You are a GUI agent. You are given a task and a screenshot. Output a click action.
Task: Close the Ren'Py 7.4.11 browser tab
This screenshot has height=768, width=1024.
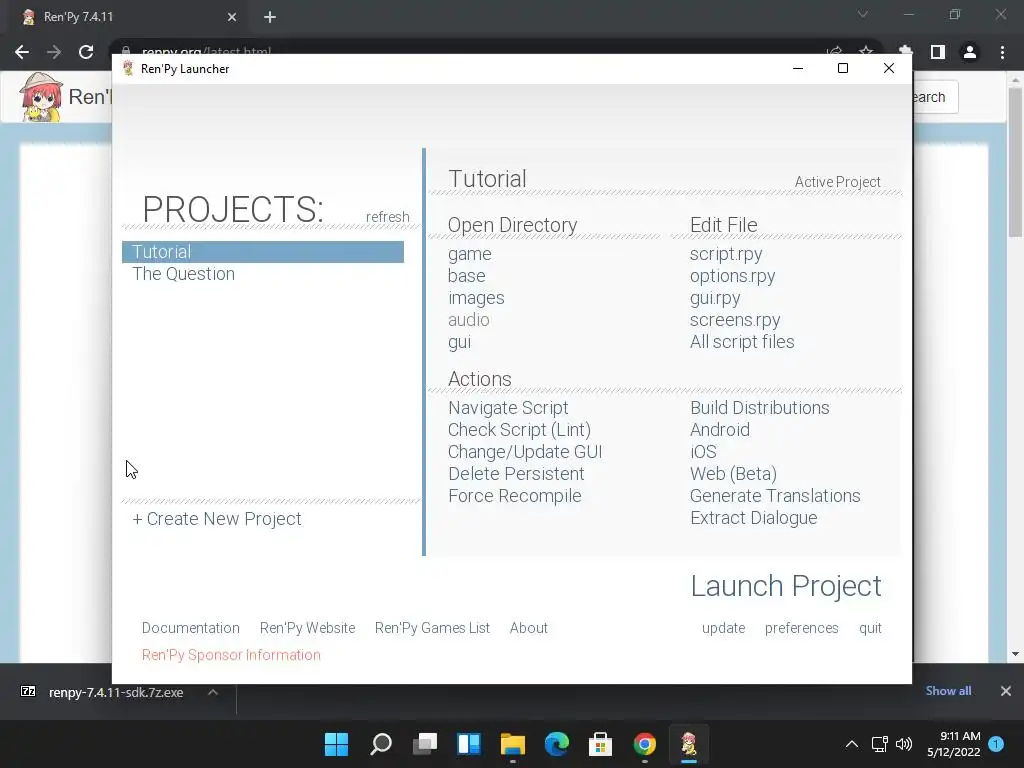pos(232,17)
